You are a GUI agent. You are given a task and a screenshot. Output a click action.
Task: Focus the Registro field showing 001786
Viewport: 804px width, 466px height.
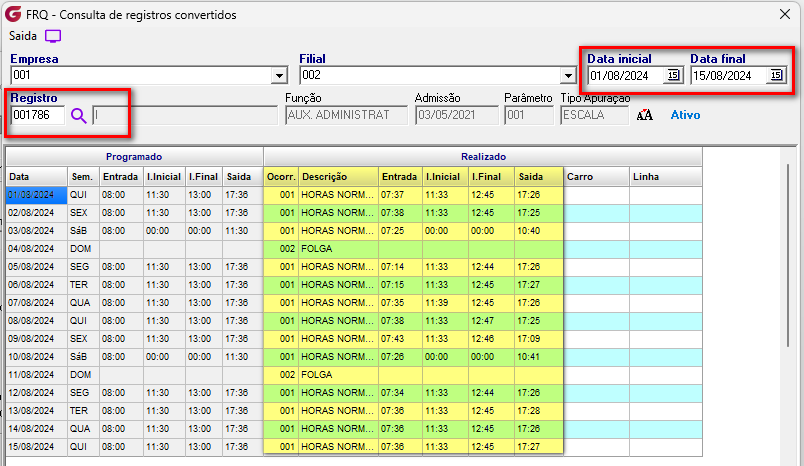pos(37,115)
